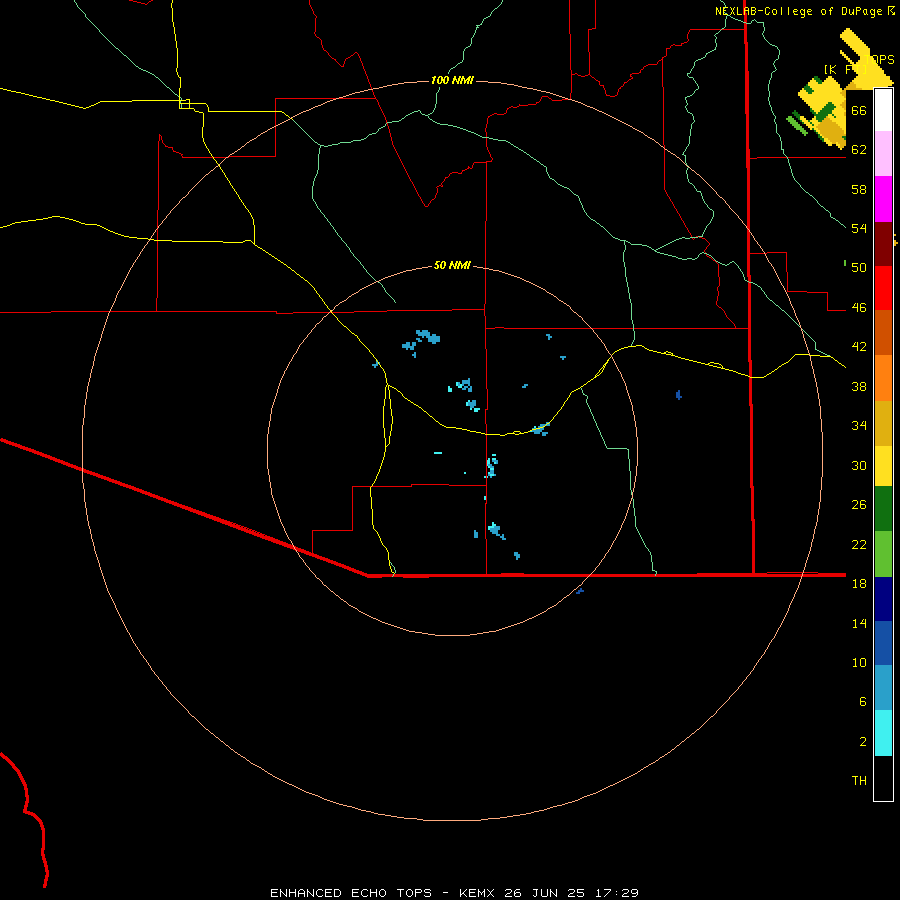Screen dimensions: 900x900
Task: Click the dark red legend swatch
Action: 883,244
